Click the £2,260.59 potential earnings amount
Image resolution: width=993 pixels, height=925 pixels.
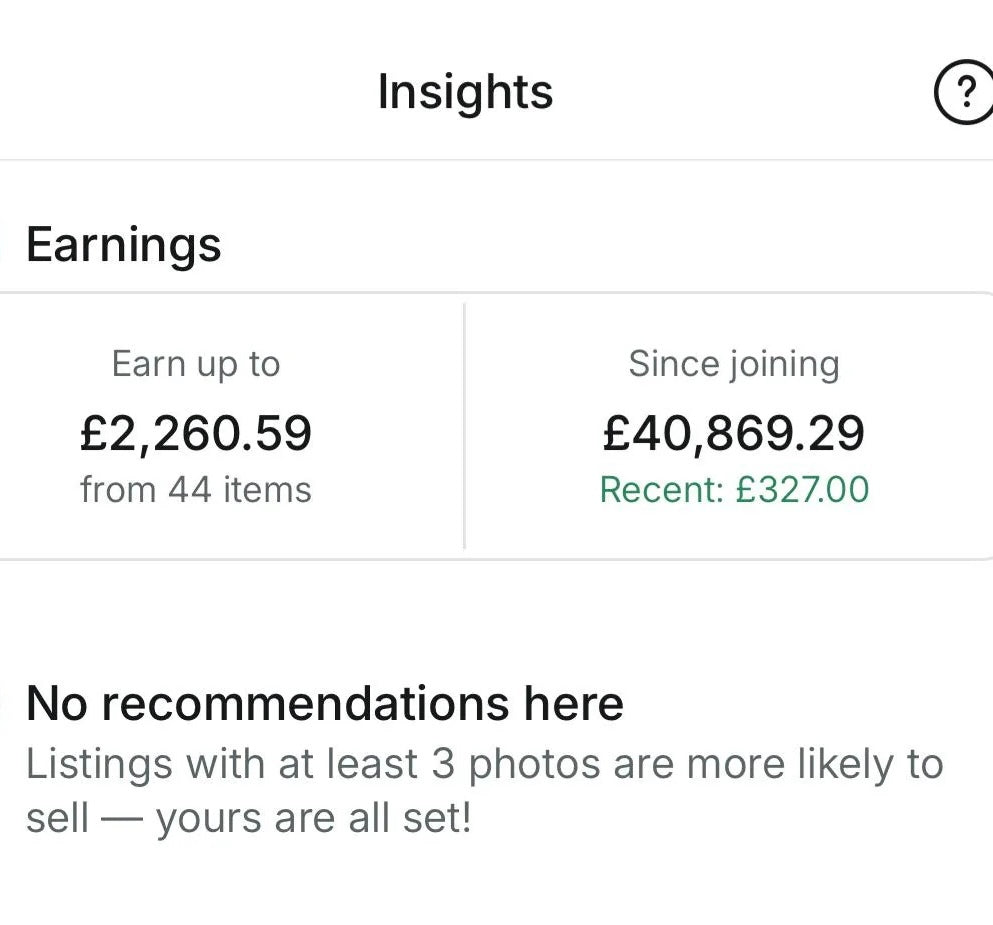(196, 432)
